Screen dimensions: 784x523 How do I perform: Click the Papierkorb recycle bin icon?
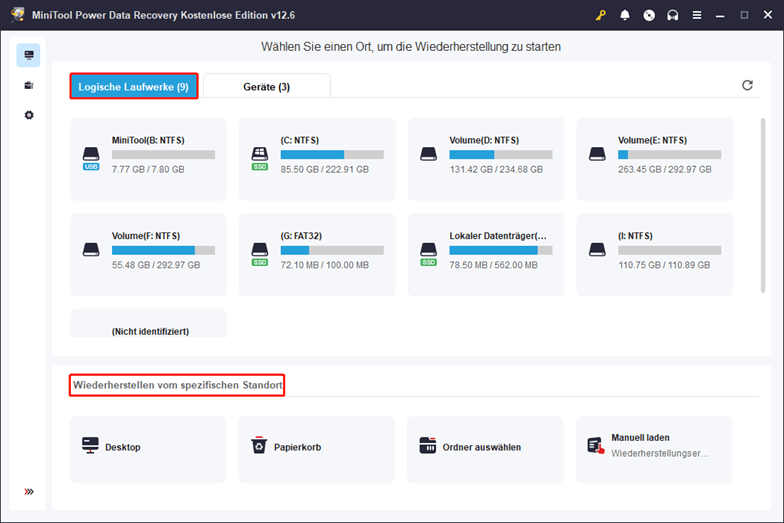259,444
